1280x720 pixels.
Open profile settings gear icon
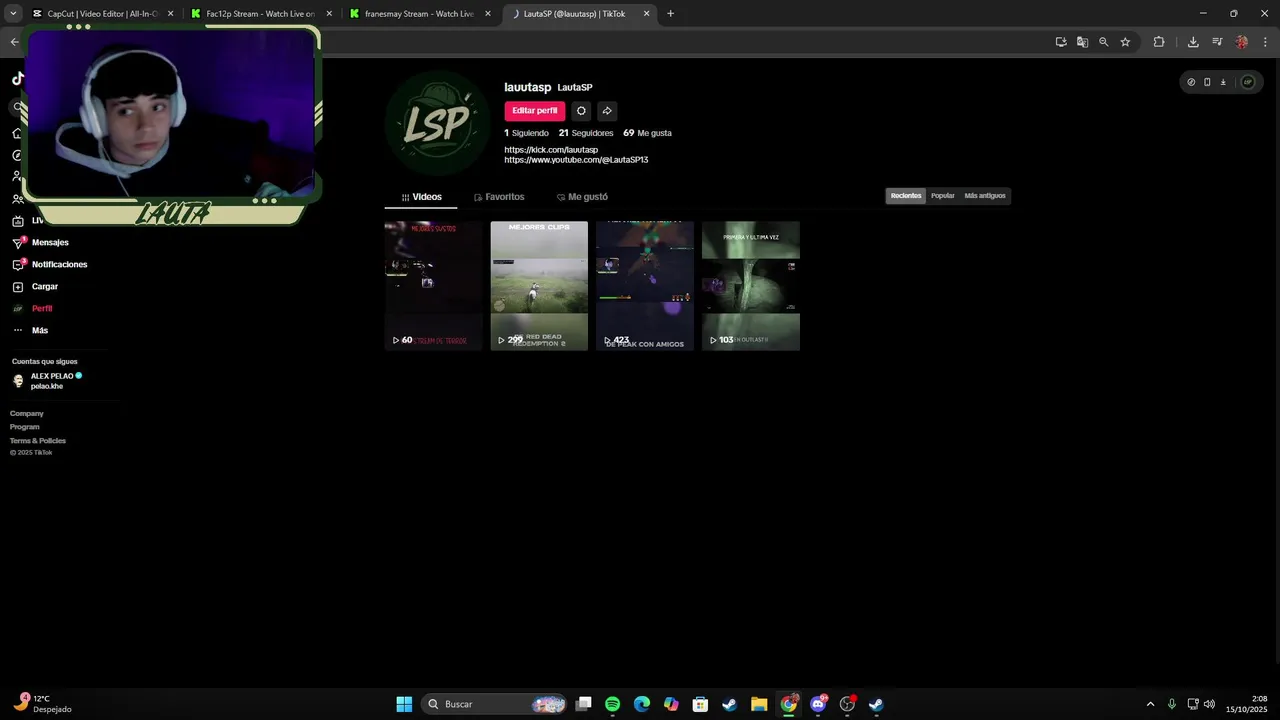[x=581, y=111]
